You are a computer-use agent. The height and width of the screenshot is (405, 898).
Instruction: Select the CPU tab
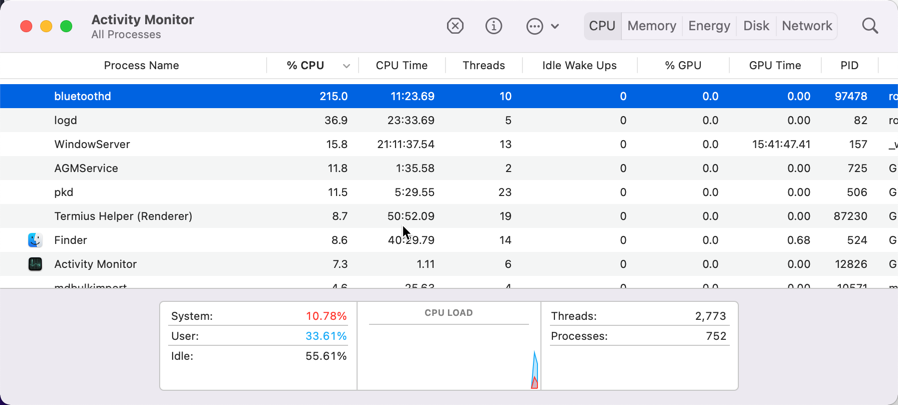tap(602, 26)
